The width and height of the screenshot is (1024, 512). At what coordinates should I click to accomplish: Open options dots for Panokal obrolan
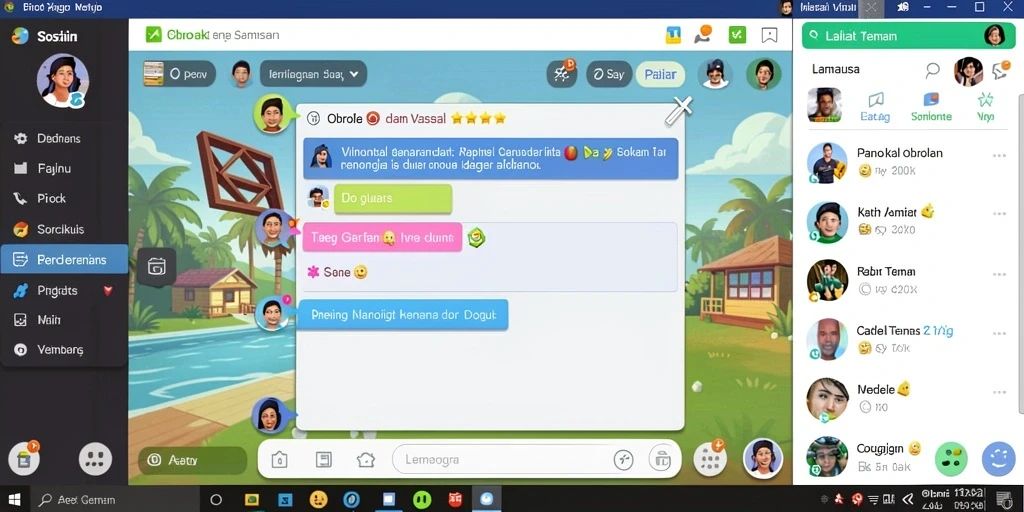point(999,155)
